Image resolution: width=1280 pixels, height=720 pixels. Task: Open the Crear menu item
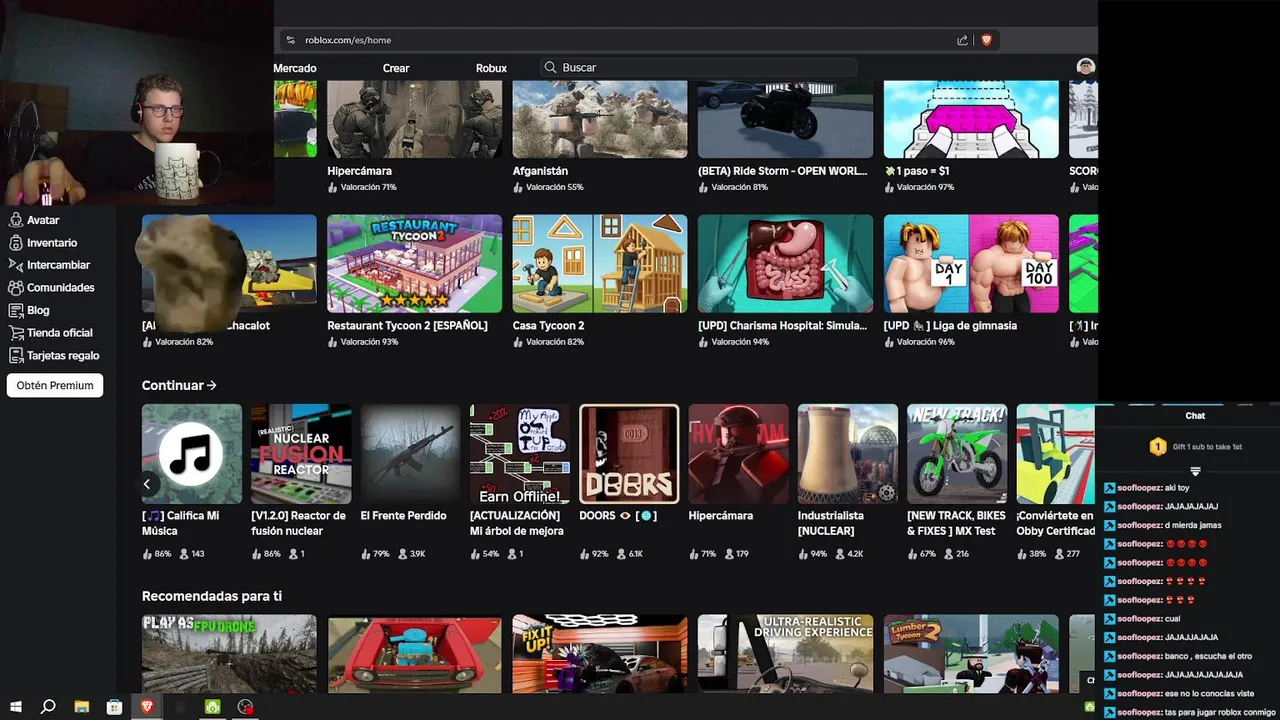tap(396, 68)
